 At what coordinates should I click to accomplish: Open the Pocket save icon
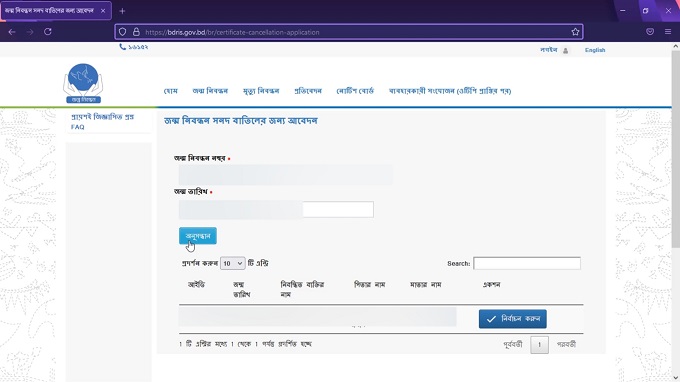coord(650,32)
